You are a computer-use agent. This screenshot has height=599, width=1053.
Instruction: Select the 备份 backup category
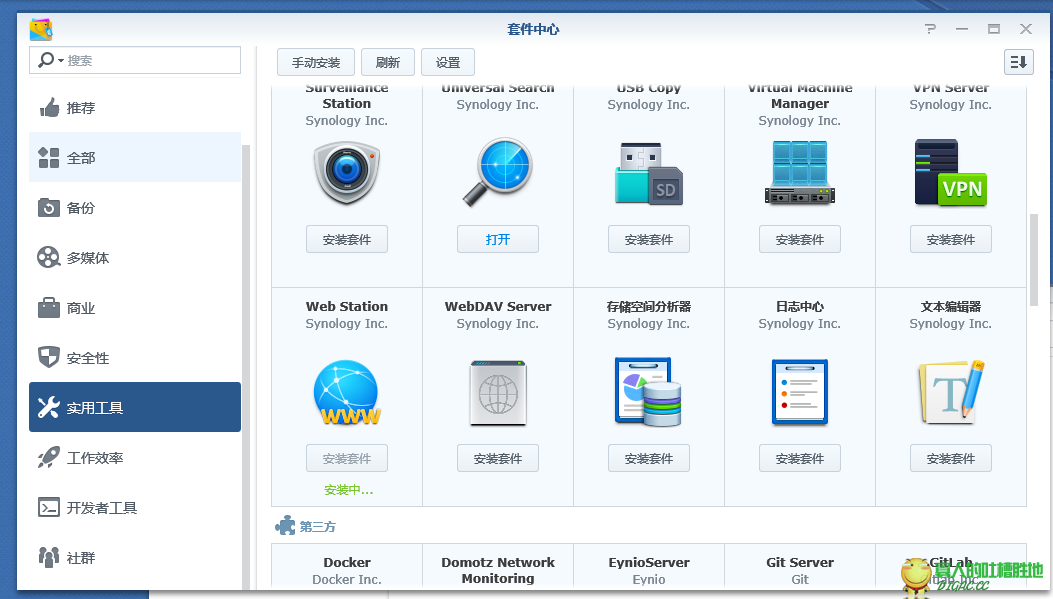pyautogui.click(x=135, y=208)
